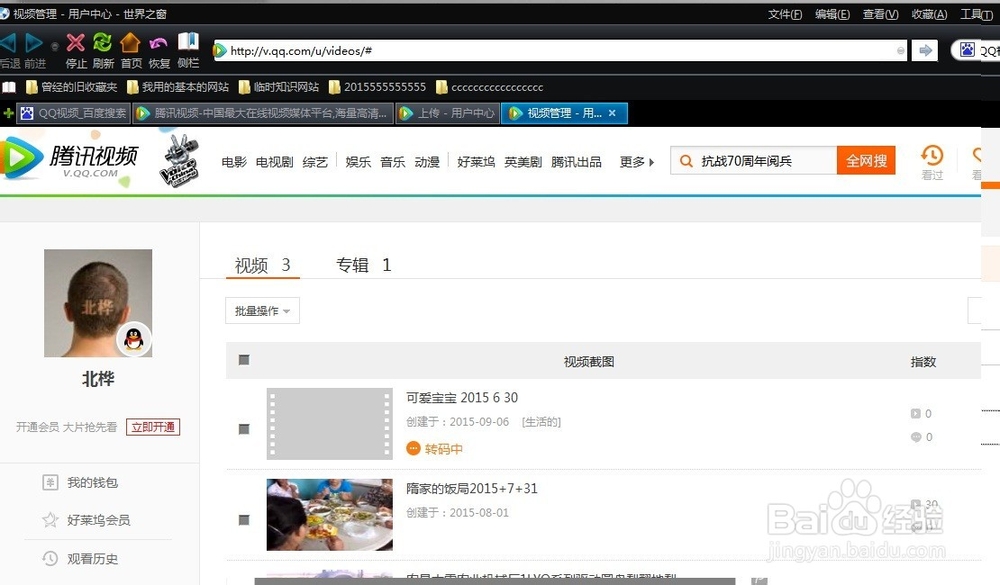Open the 我用的基本的网站 bookmark folder
This screenshot has height=585, width=1000.
178,87
